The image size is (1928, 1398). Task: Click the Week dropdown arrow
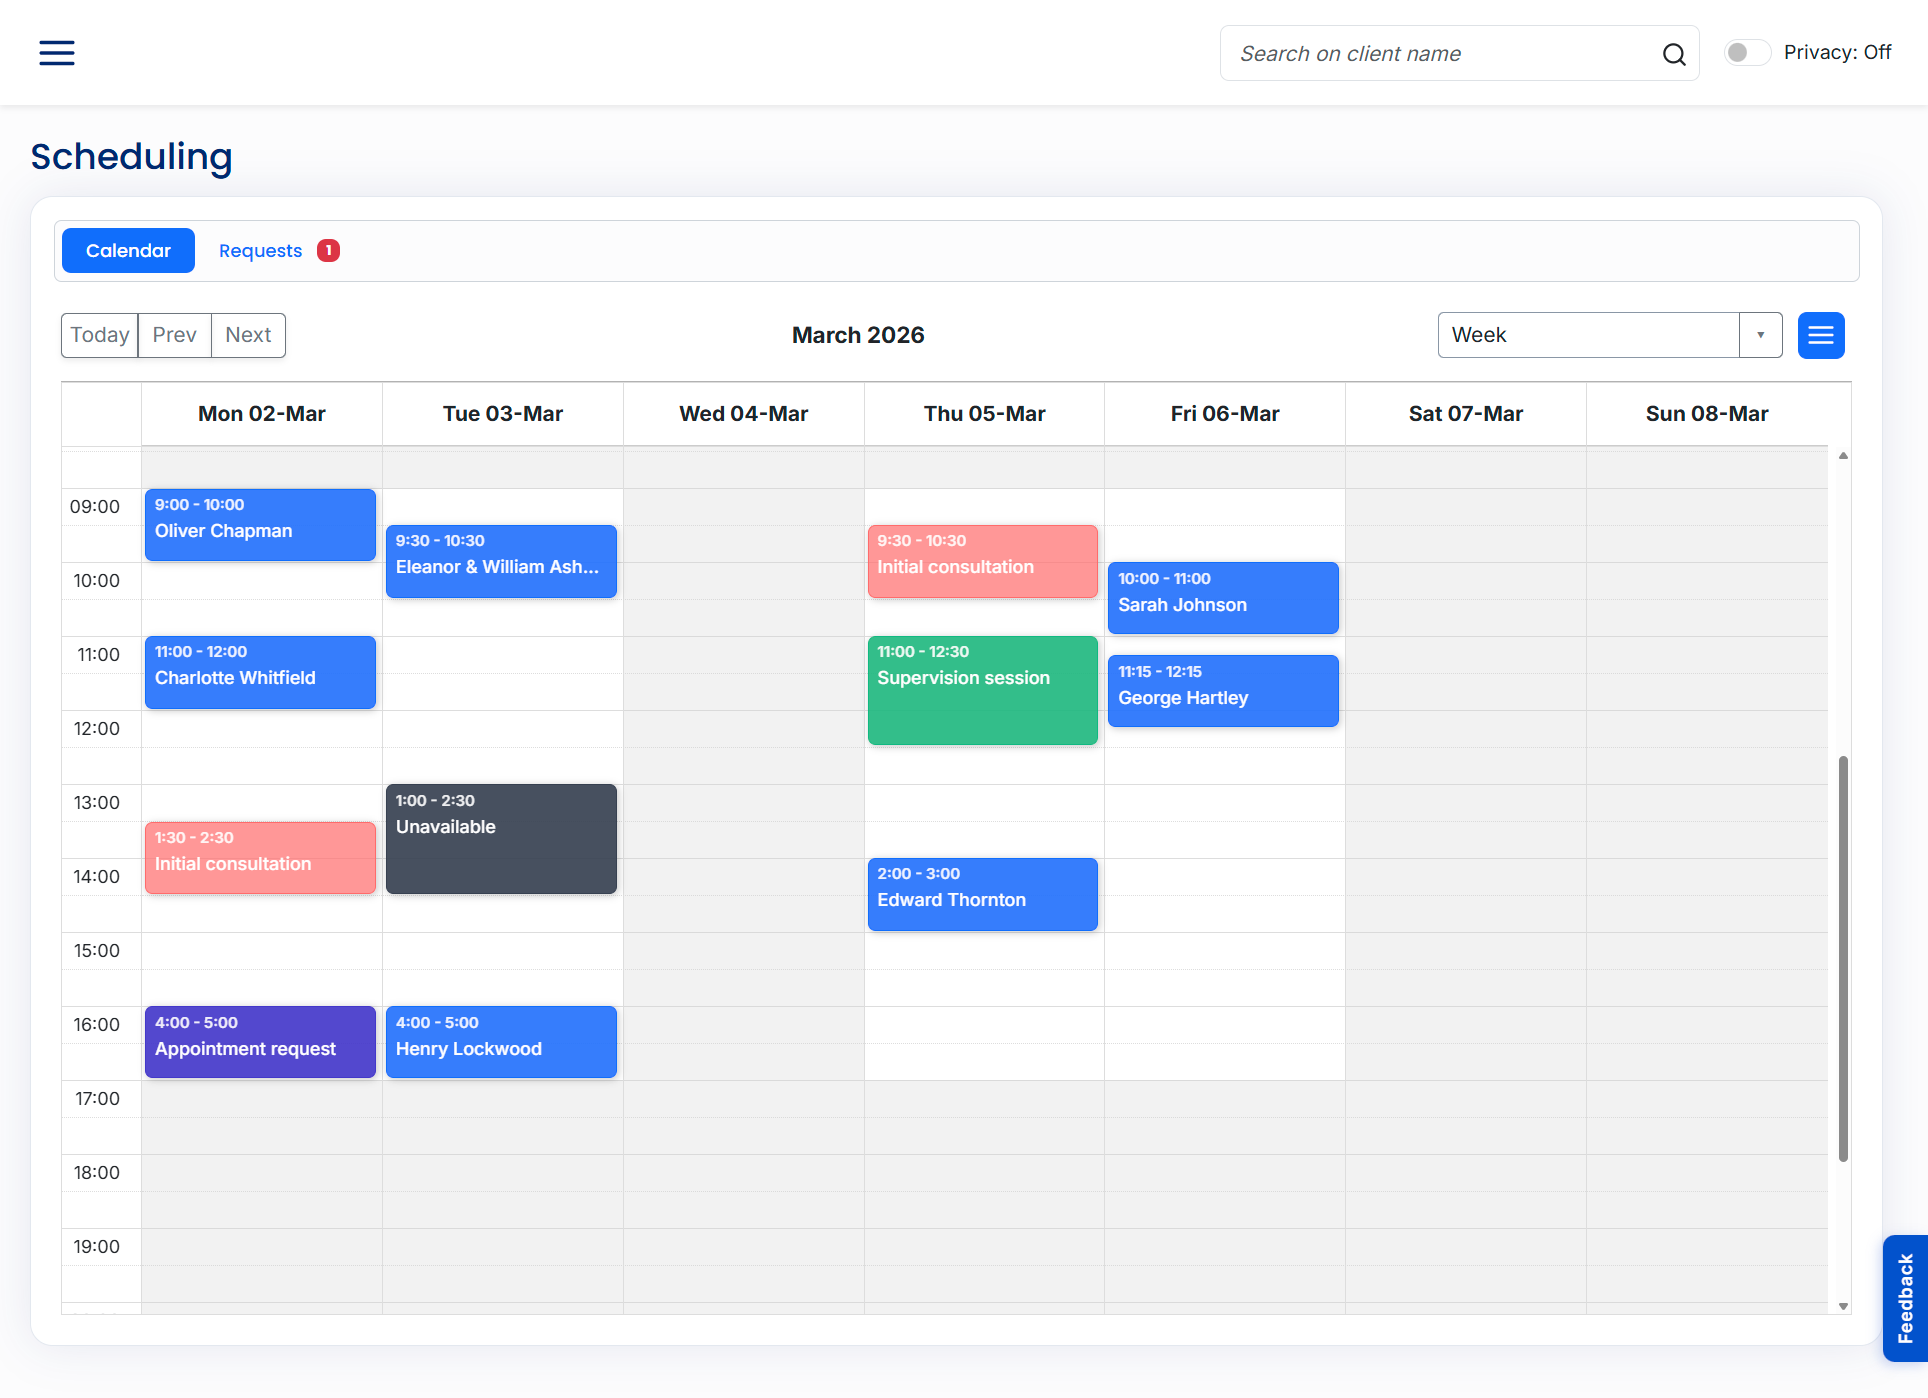(1761, 335)
